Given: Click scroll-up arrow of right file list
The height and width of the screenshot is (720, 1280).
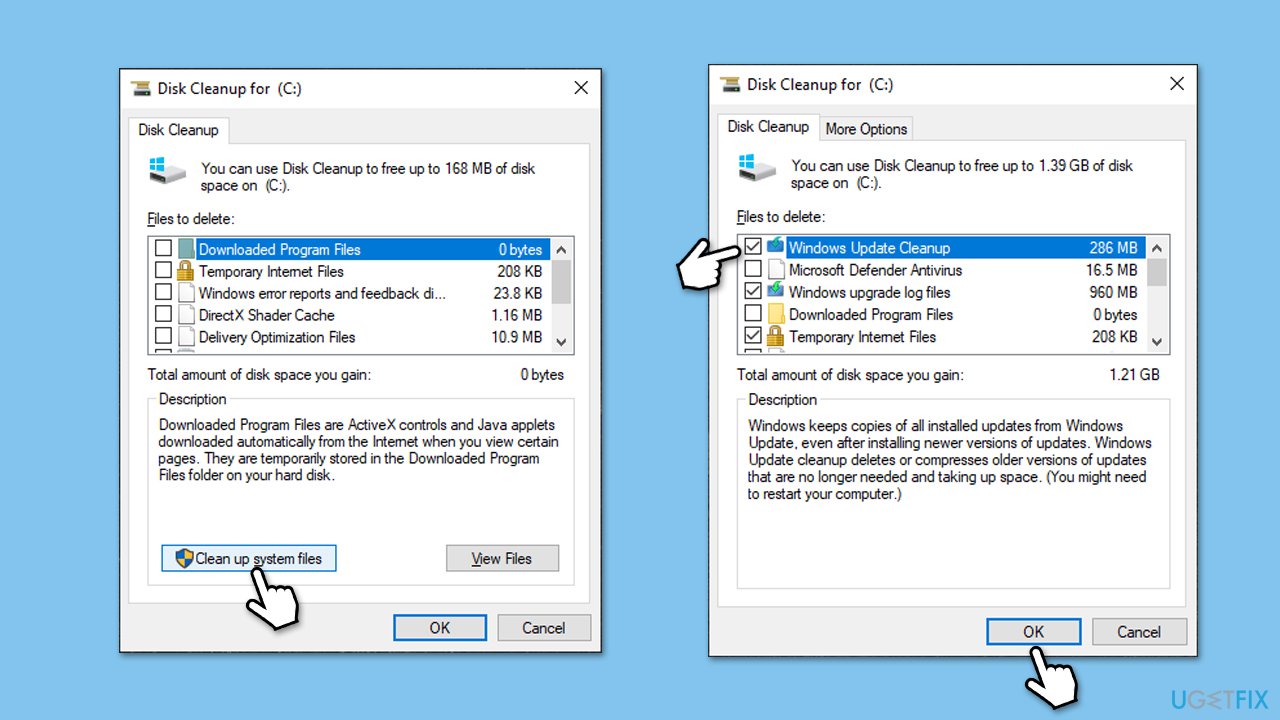Looking at the screenshot, I should (1157, 247).
